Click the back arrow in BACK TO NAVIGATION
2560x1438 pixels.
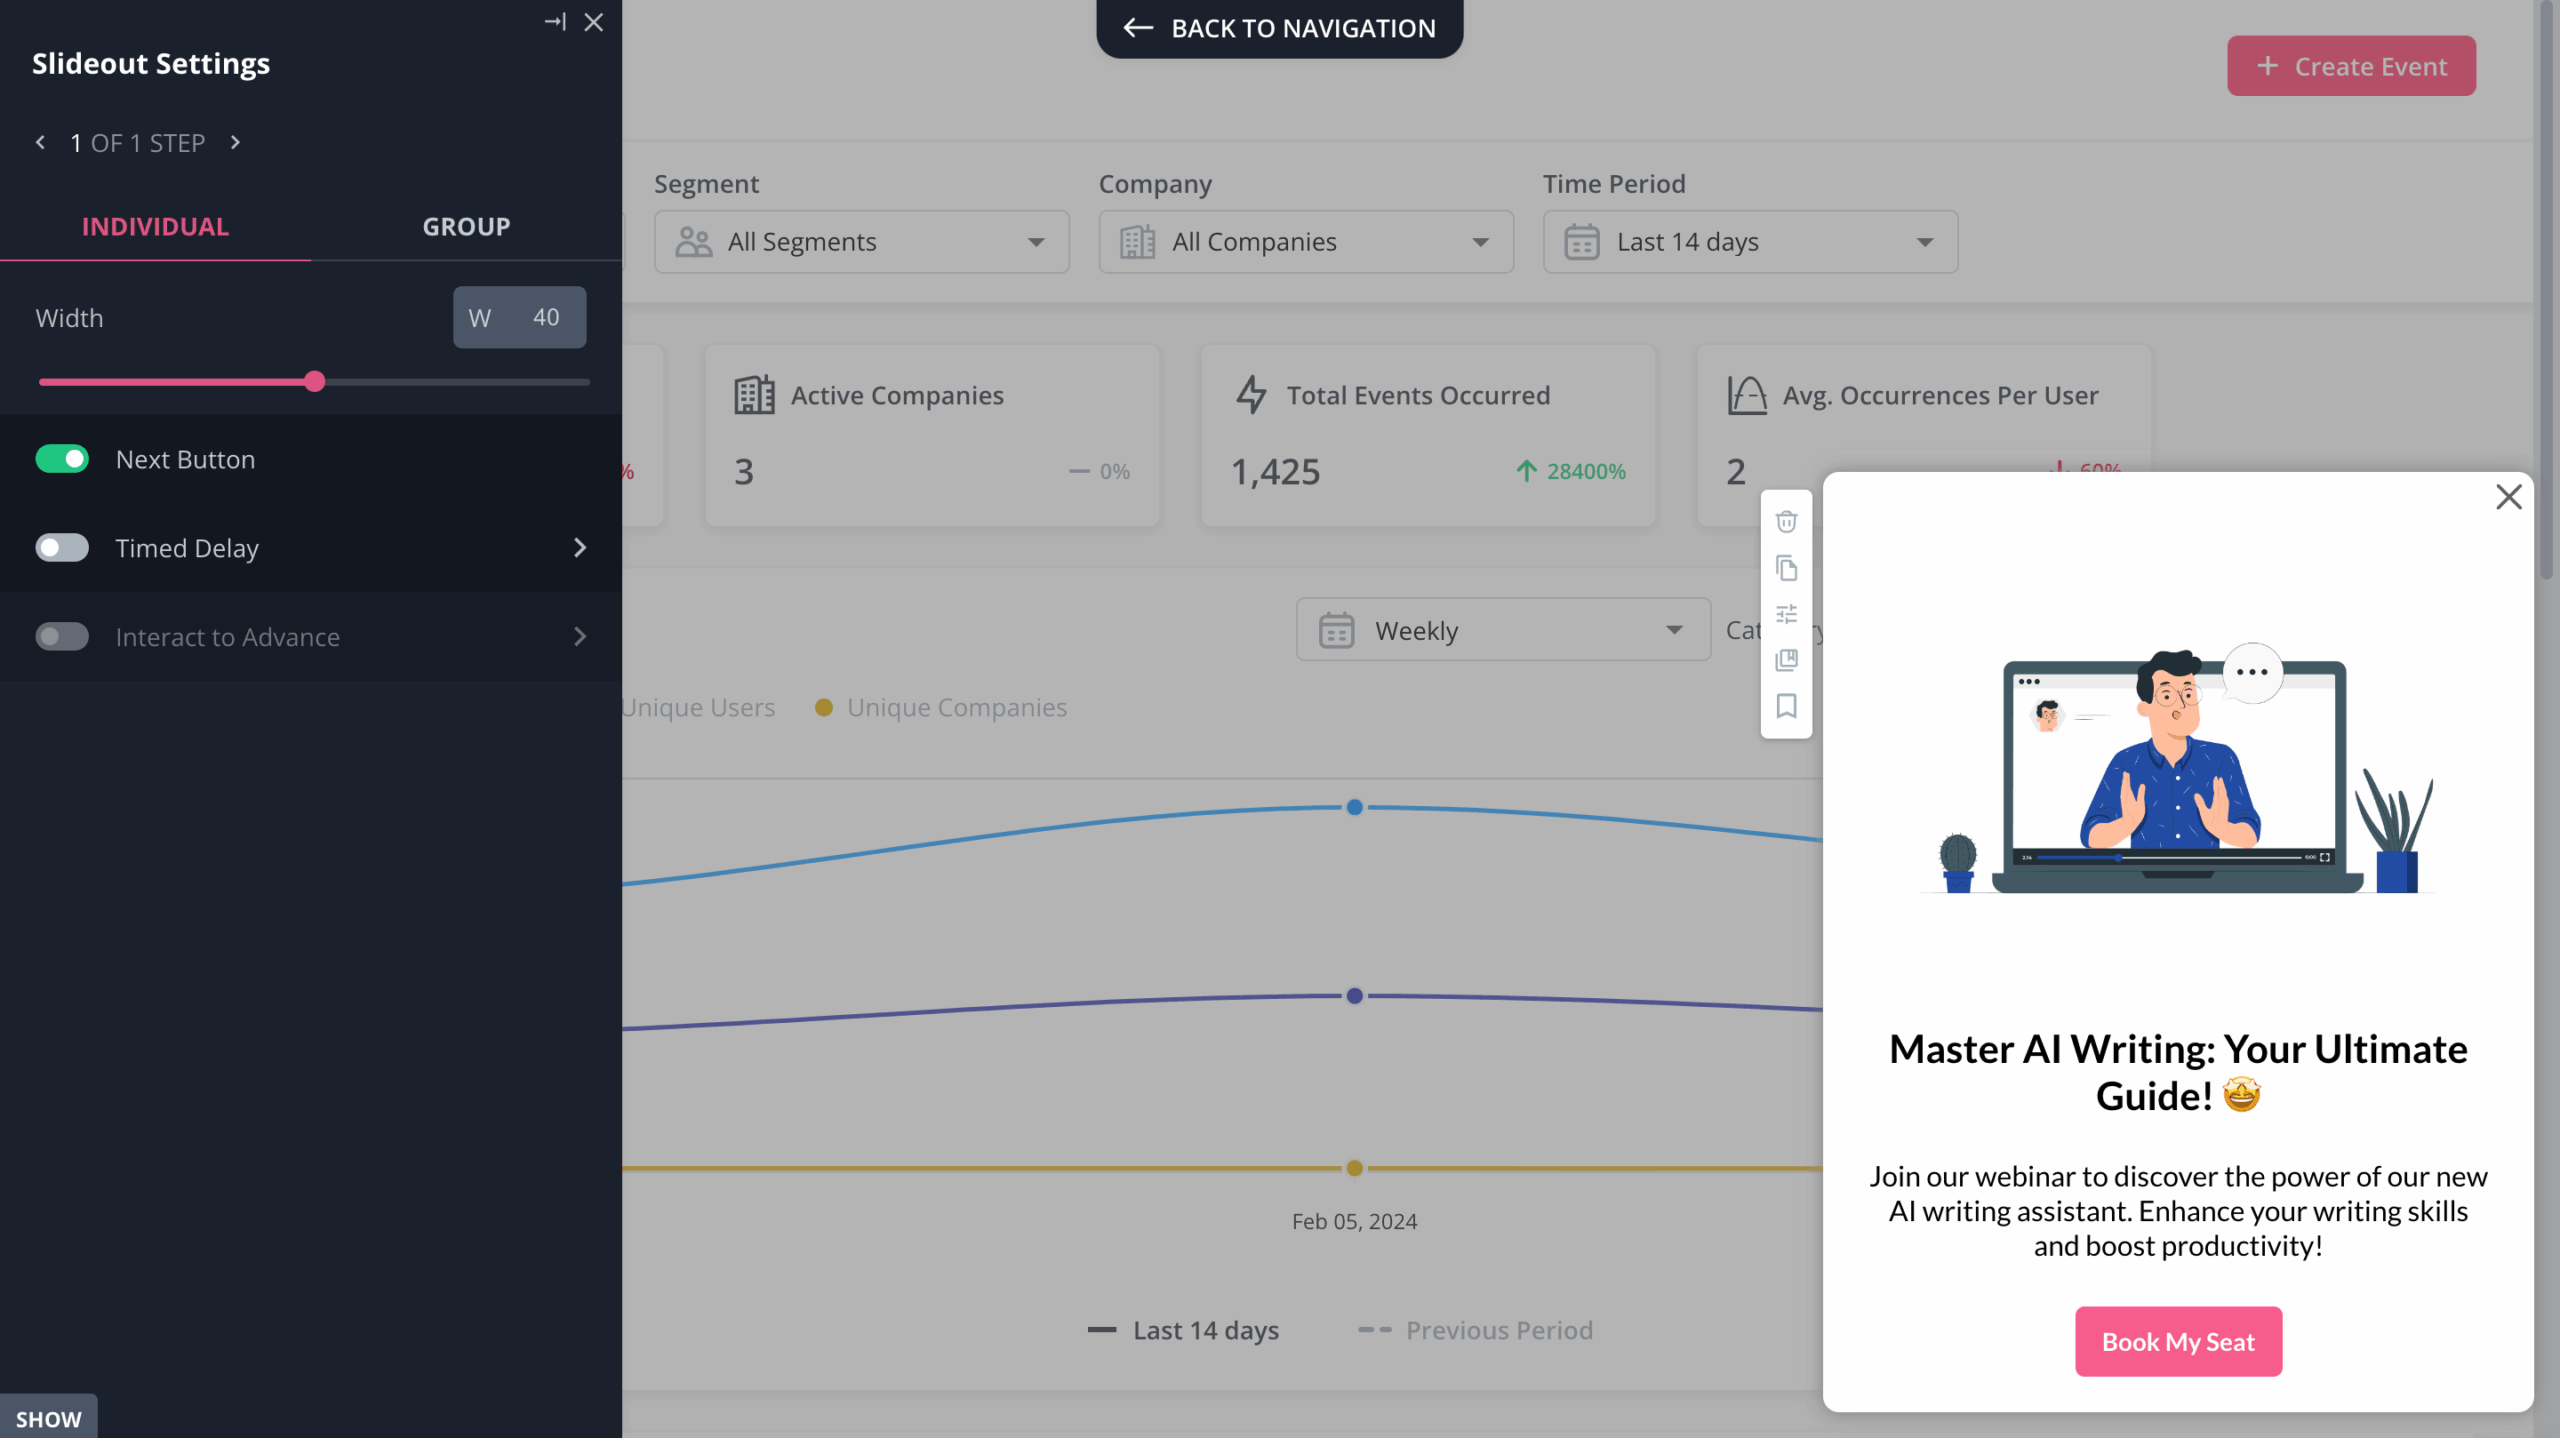(x=1138, y=28)
